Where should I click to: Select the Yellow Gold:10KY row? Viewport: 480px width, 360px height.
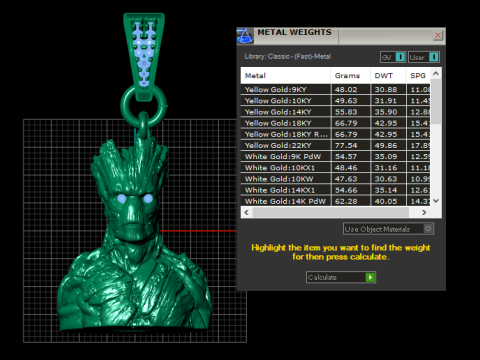click(x=336, y=101)
